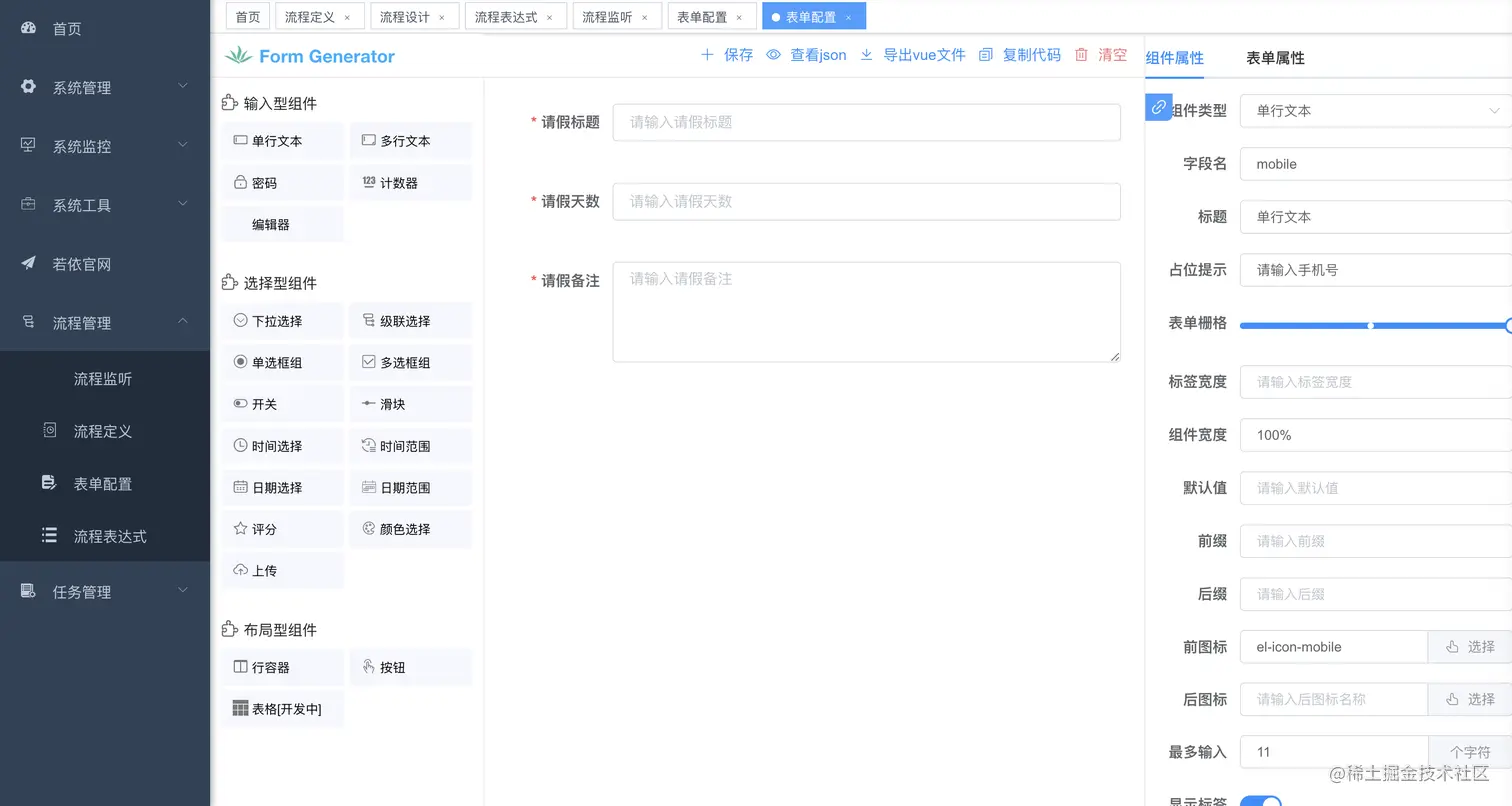Expand the 系统管理 menu chevron
Screen dimensions: 1512x806
182,86
